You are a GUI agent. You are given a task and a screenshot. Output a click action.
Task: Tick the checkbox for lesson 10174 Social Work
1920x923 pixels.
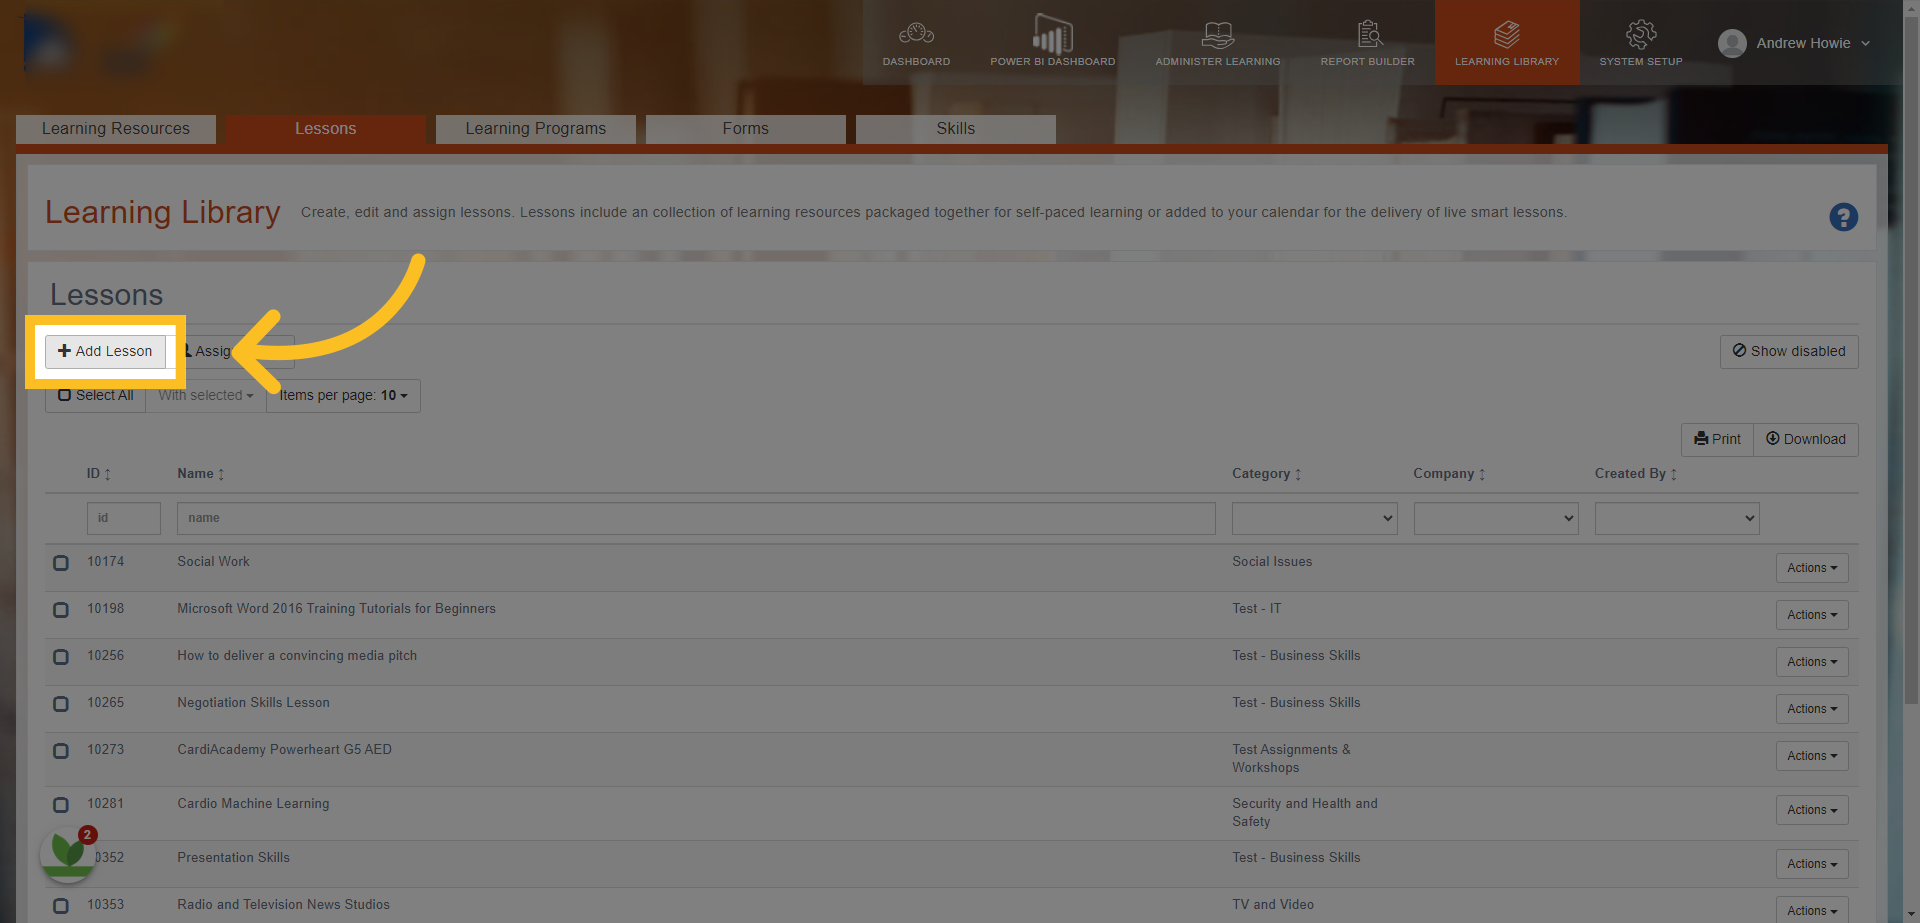[61, 563]
